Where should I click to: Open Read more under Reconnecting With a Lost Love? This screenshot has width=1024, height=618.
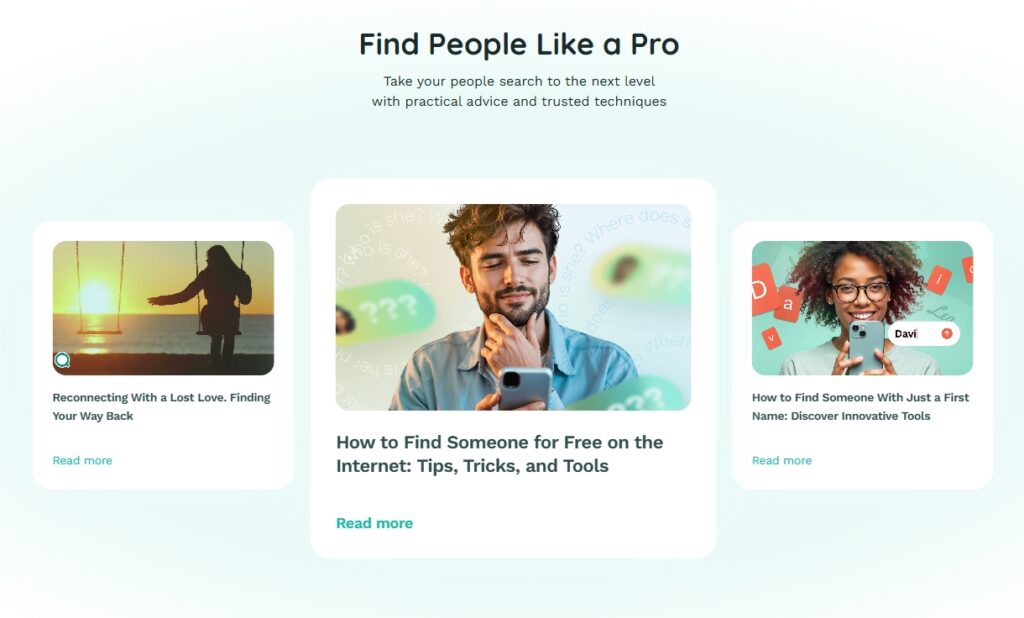82,461
